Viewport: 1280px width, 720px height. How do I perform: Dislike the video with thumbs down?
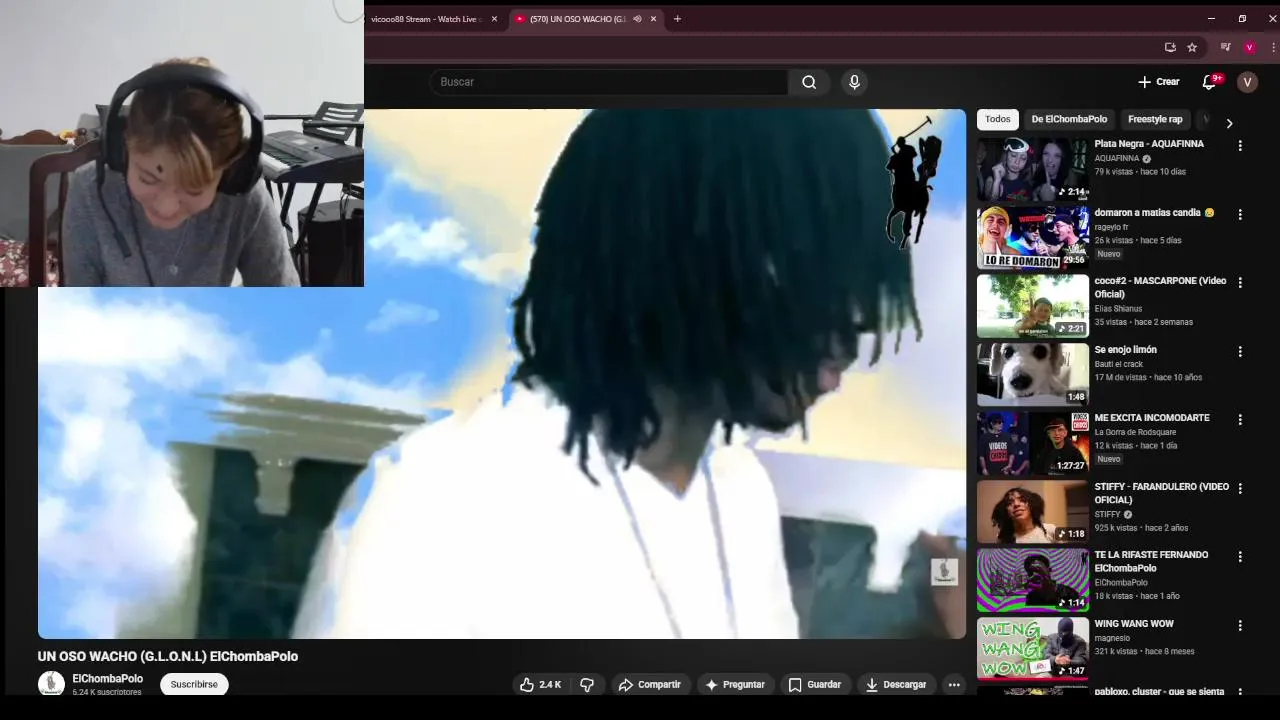click(x=587, y=685)
